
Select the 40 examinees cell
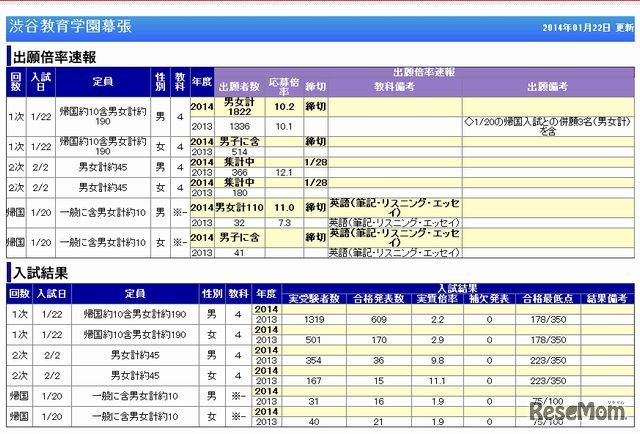tap(314, 422)
